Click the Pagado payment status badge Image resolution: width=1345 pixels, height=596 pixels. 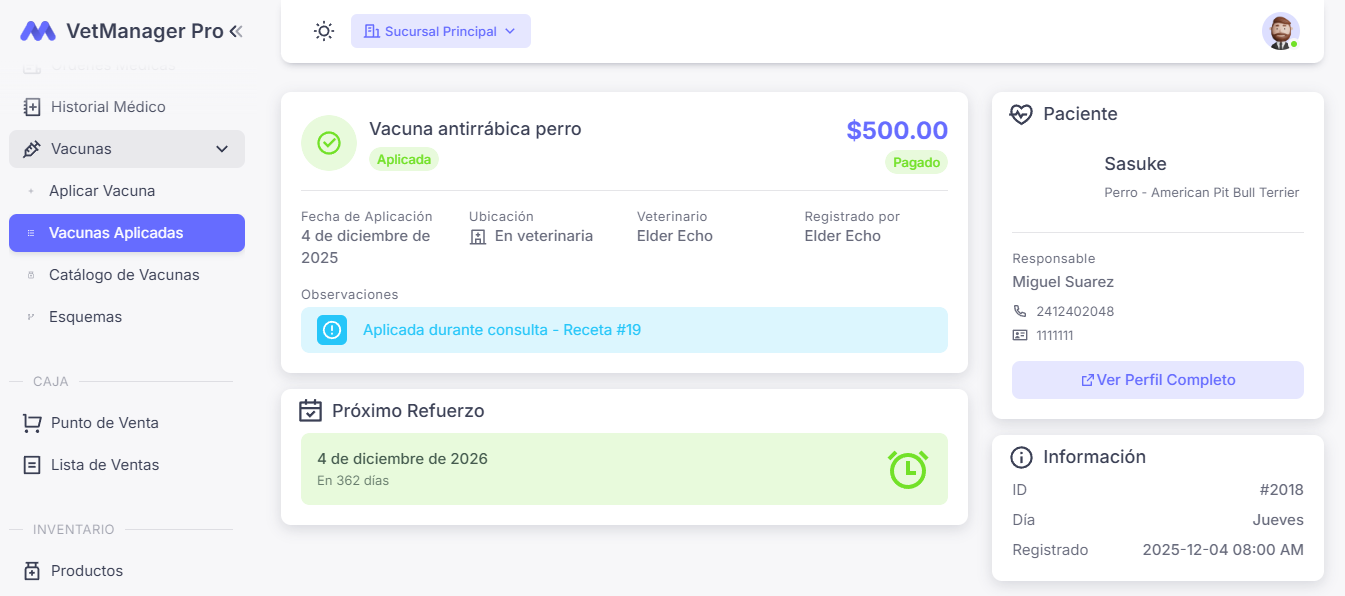pyautogui.click(x=916, y=162)
